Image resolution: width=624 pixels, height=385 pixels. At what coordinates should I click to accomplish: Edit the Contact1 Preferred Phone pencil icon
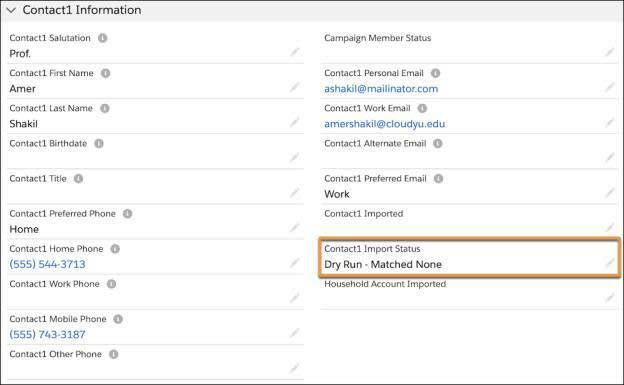[294, 228]
